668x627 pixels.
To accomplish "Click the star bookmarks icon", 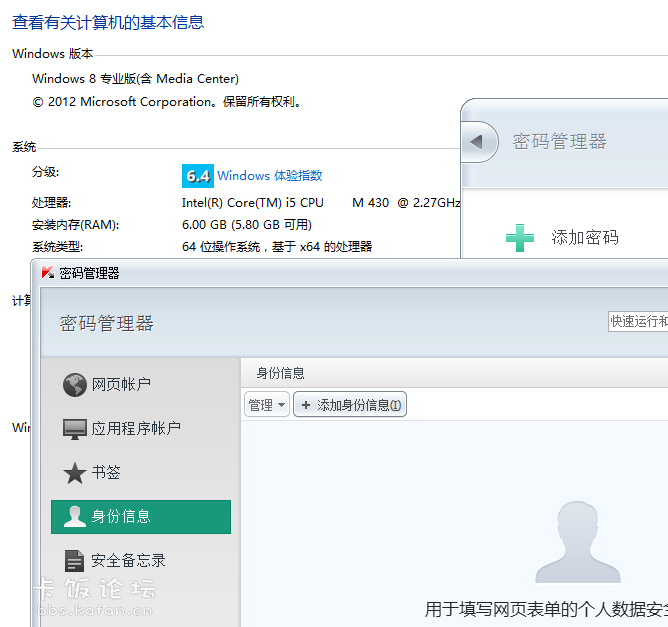I will click(x=75, y=473).
